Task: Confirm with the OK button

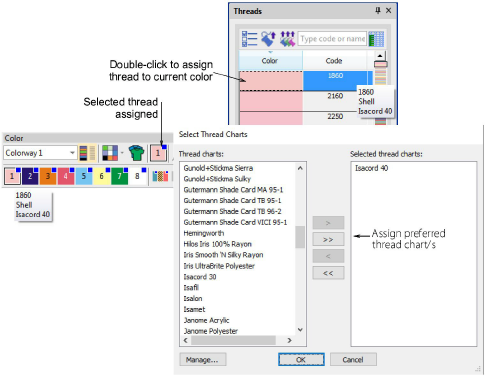Action: click(x=301, y=360)
